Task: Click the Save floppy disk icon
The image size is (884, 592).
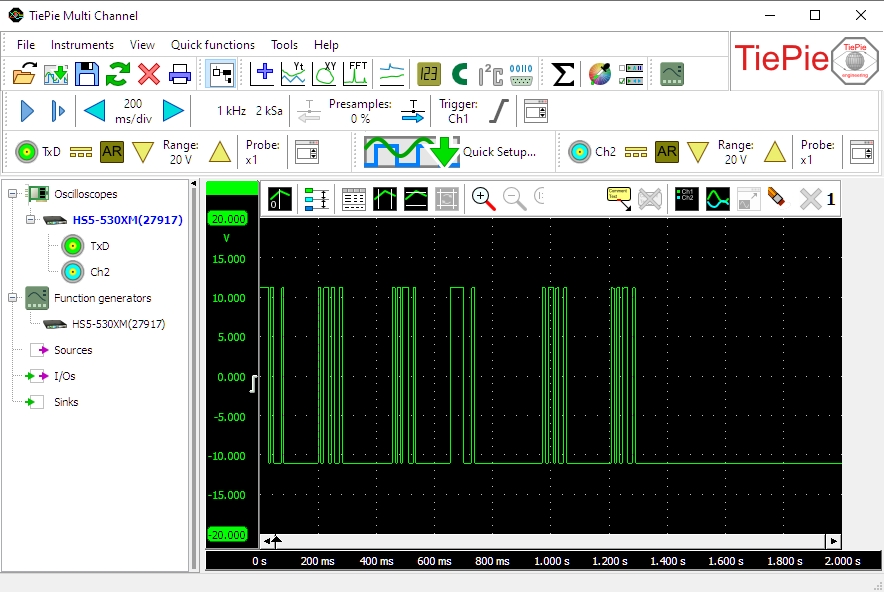Action: coord(87,74)
